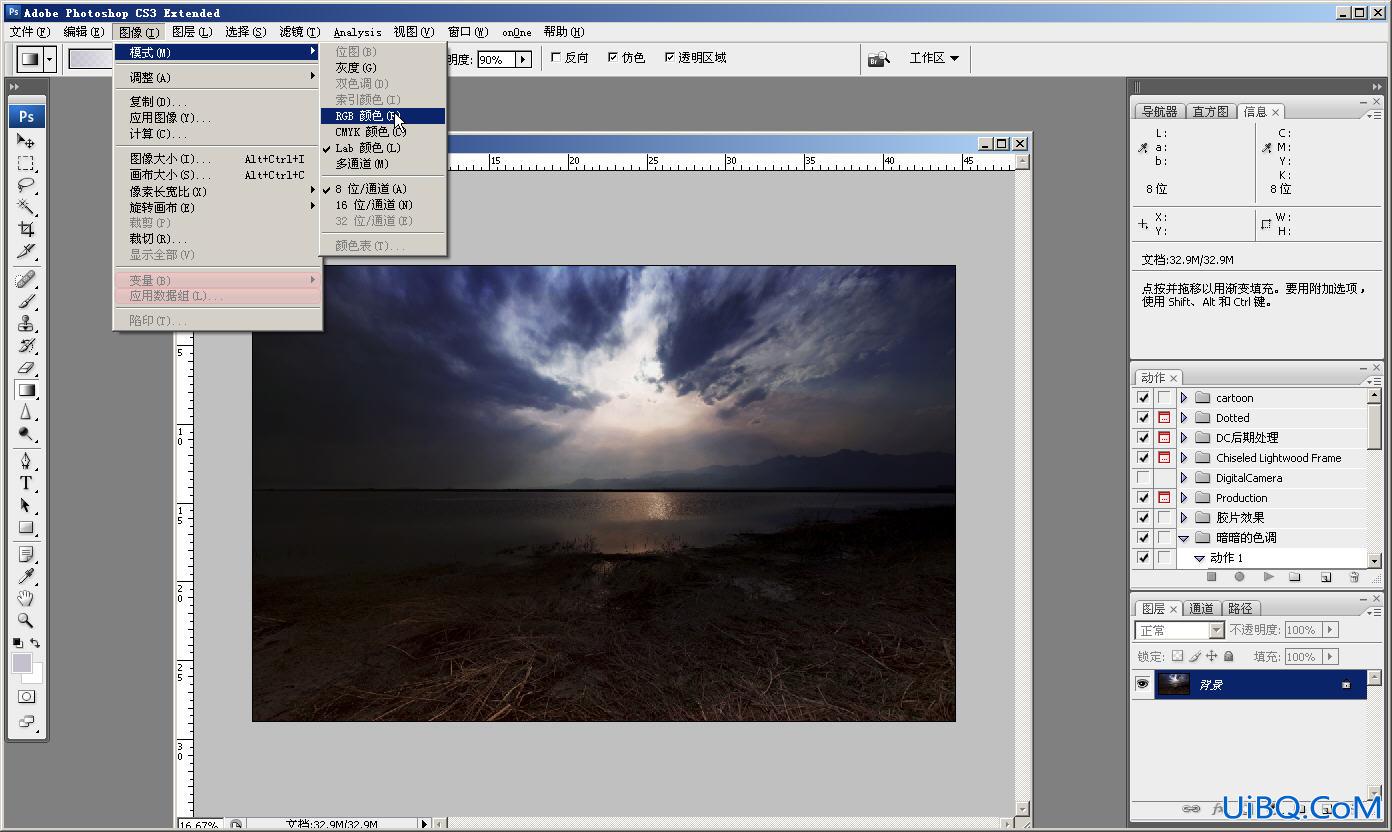Enable the DigitalCamera action set checkbox
The image size is (1392, 832).
1144,478
